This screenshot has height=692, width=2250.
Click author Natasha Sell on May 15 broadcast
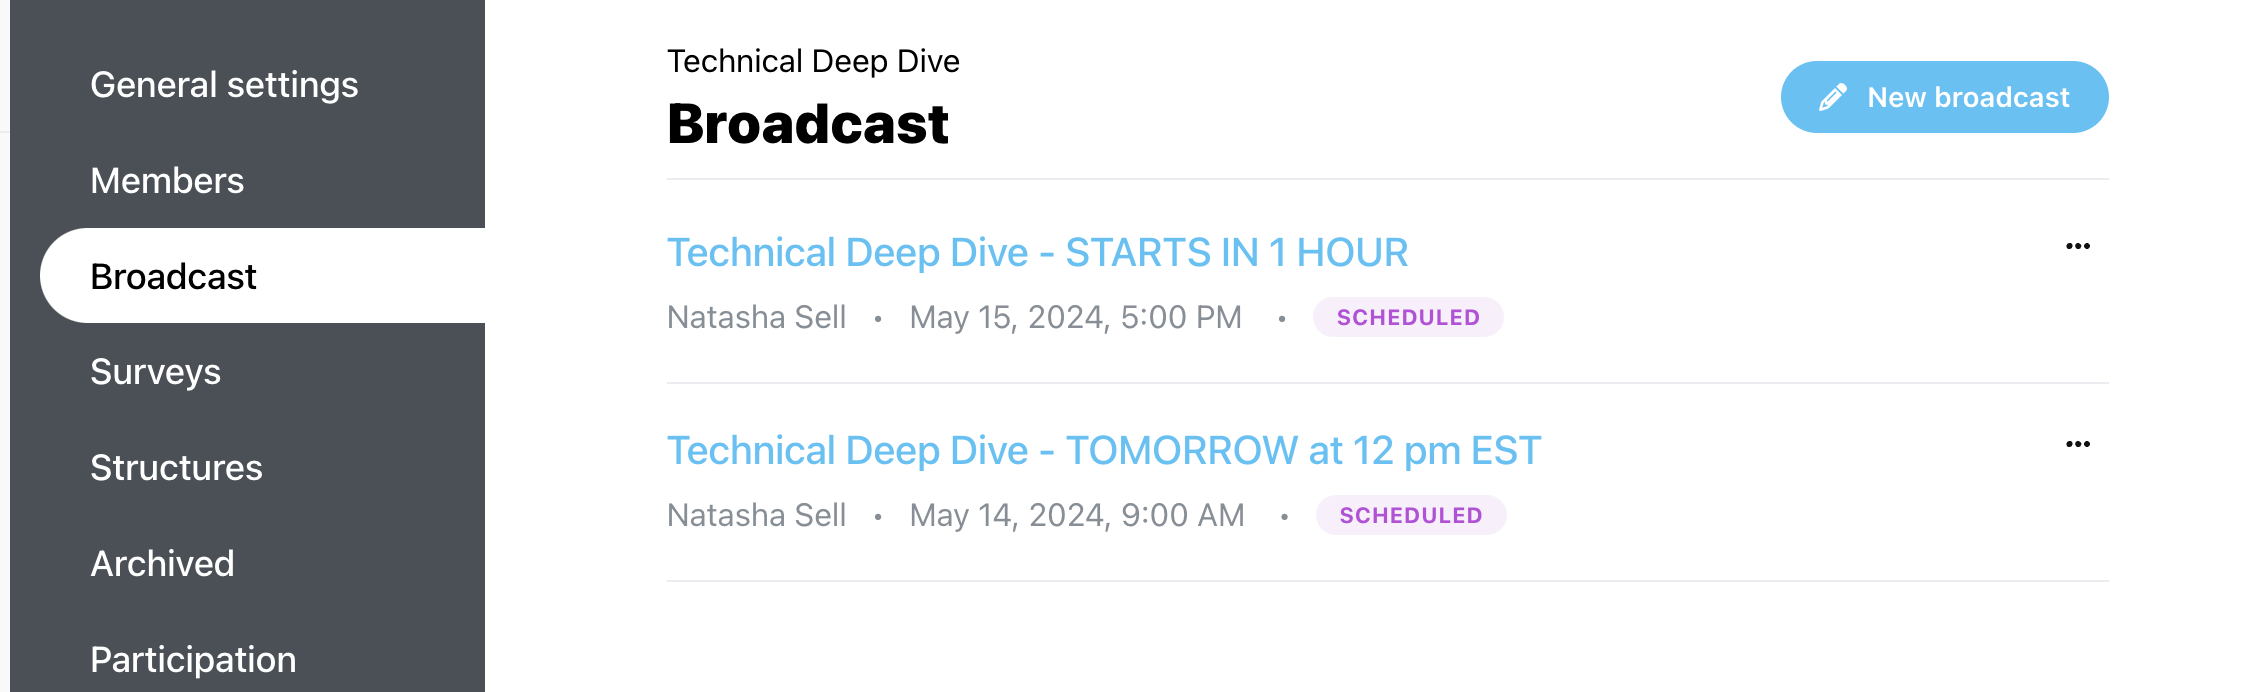pos(756,317)
